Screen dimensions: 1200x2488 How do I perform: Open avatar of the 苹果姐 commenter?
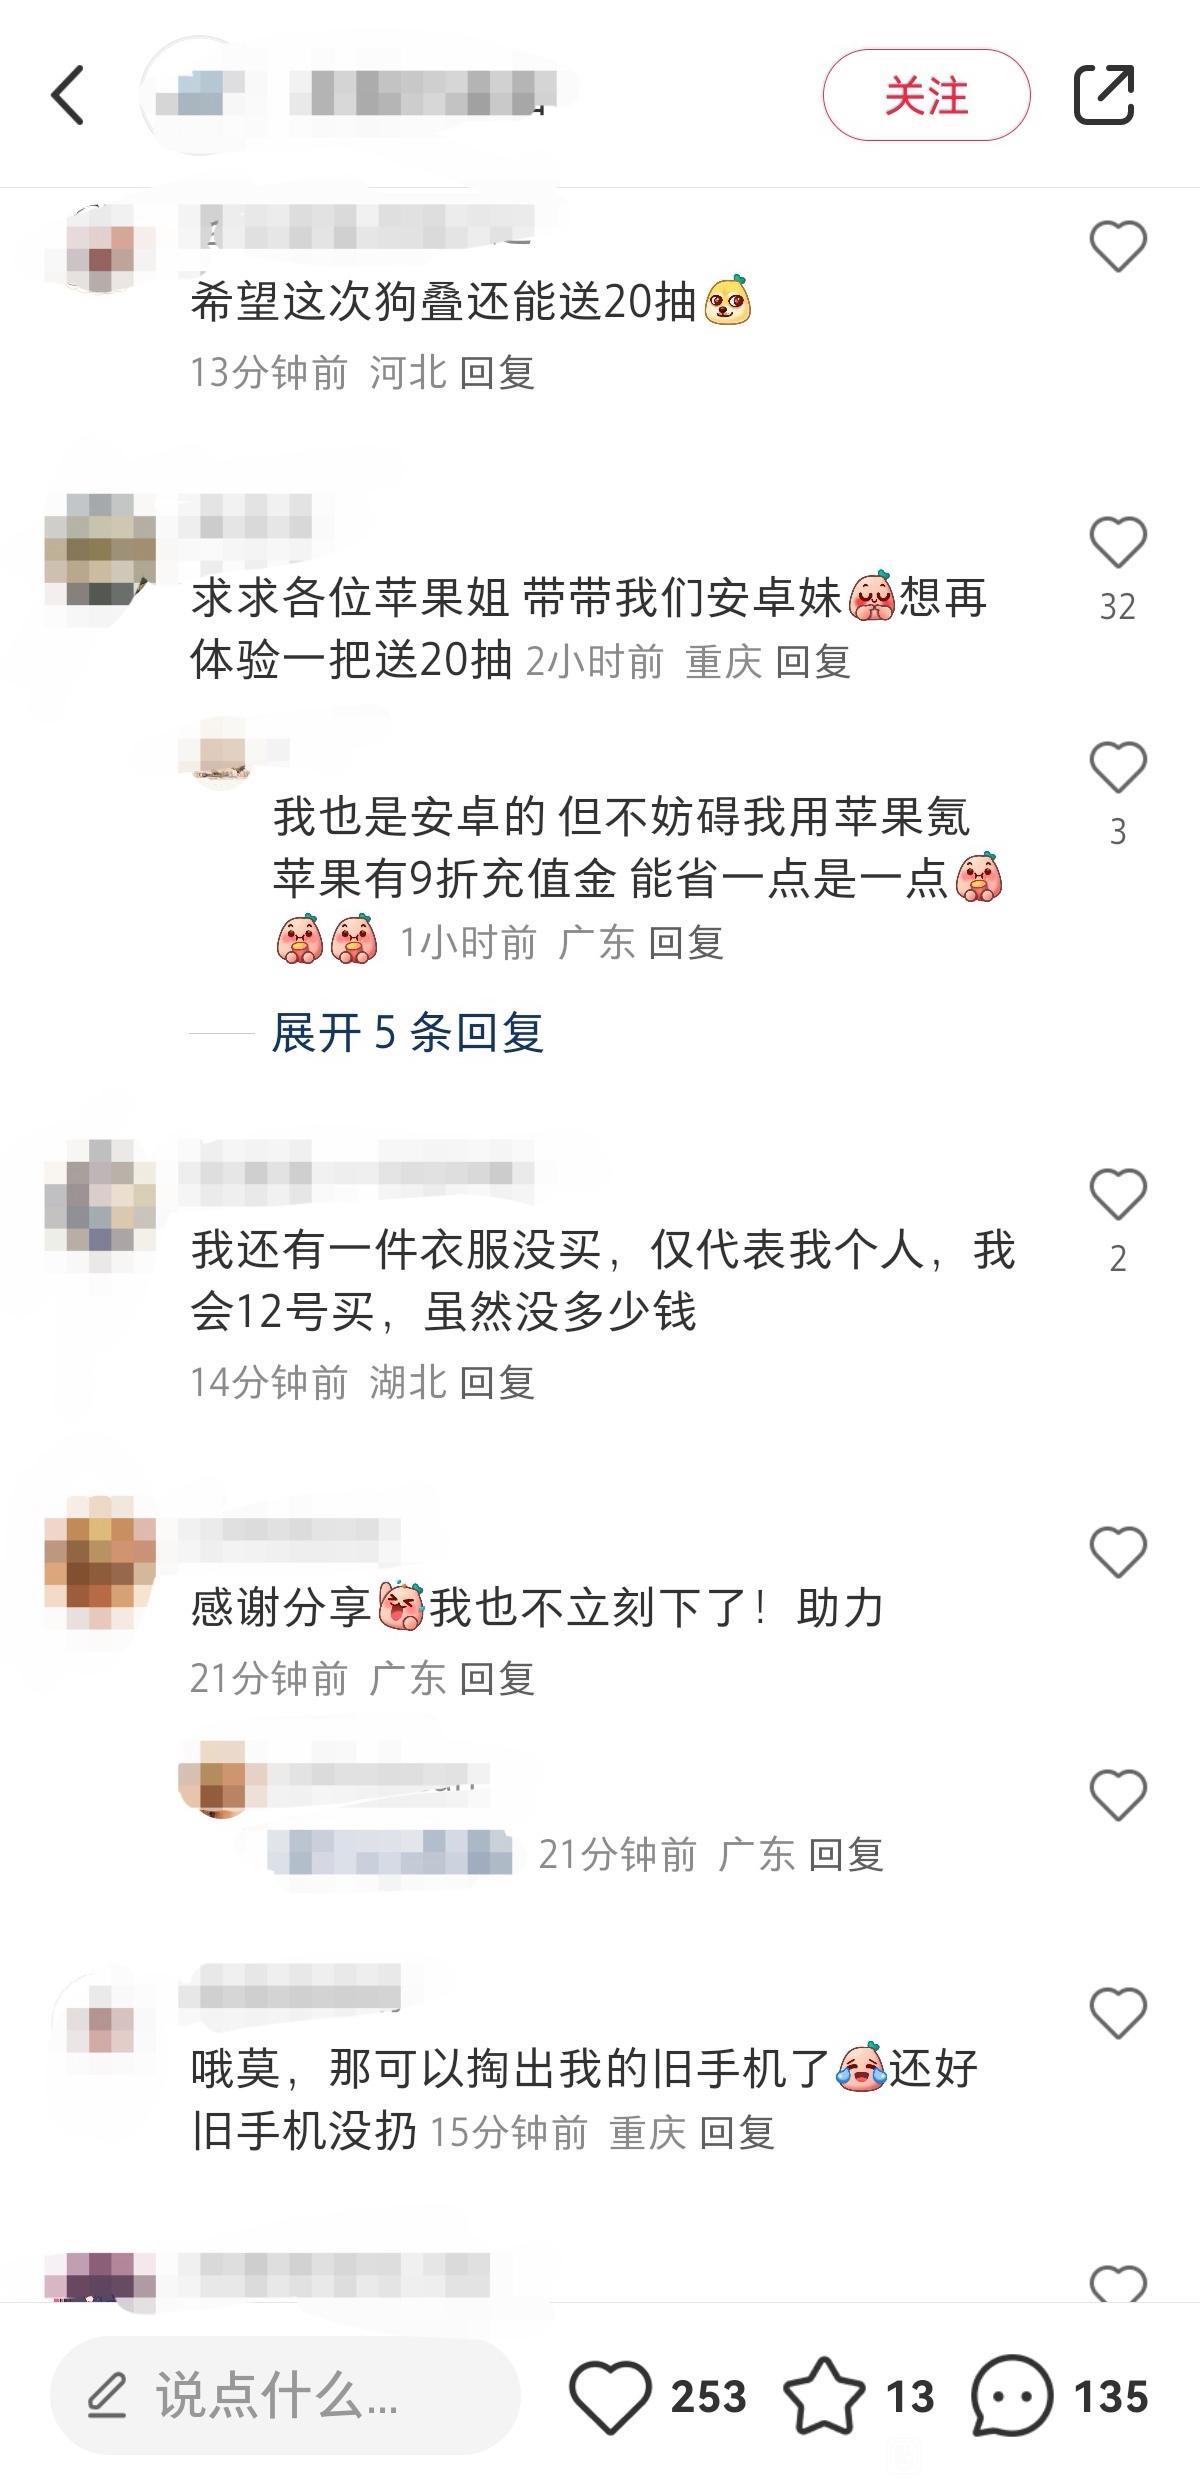101,549
